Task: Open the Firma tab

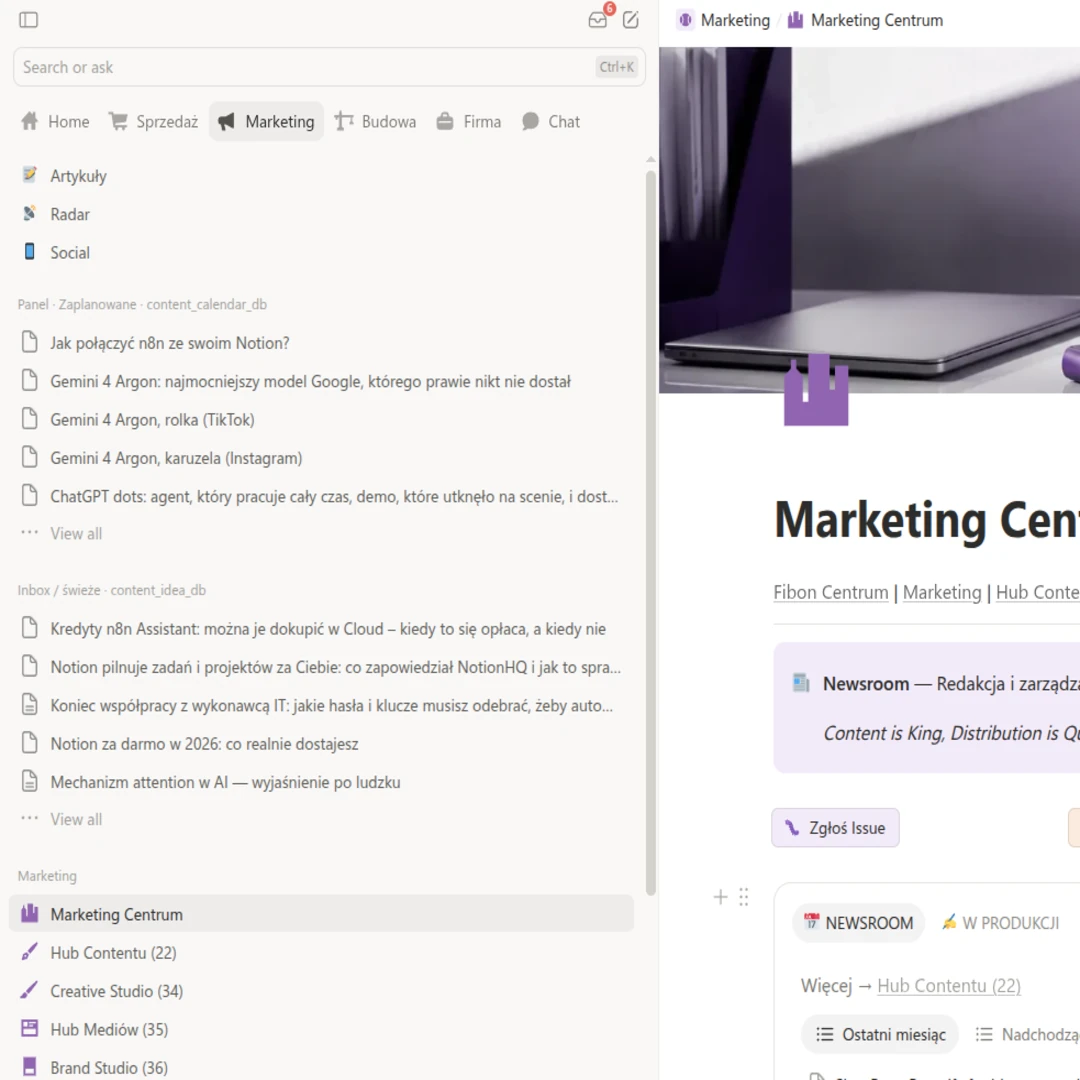Action: coord(468,122)
